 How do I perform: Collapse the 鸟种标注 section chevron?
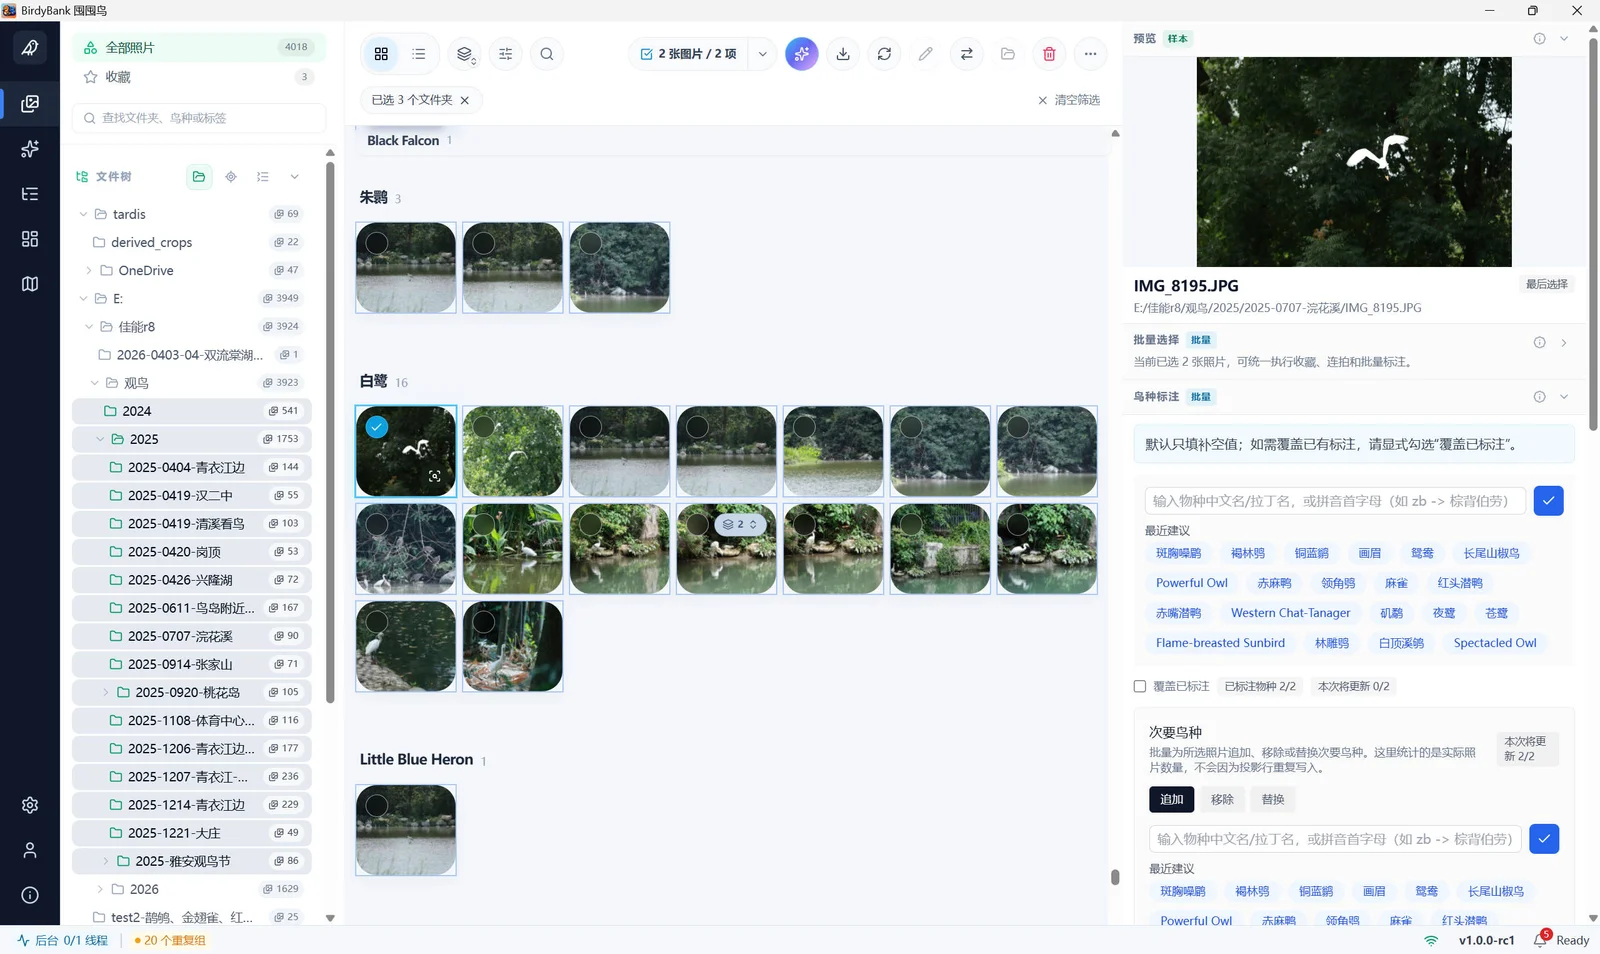pos(1564,397)
